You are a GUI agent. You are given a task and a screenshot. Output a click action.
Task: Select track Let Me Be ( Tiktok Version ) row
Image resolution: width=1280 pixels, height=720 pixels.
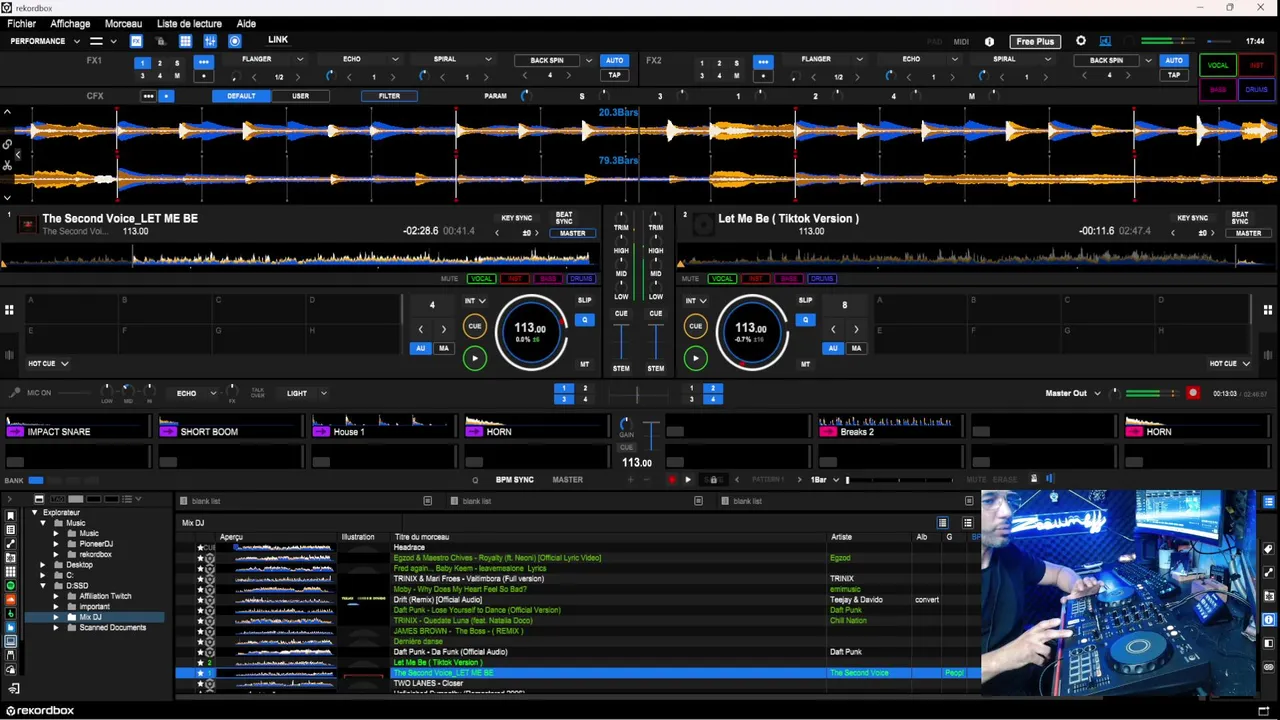click(x=577, y=662)
